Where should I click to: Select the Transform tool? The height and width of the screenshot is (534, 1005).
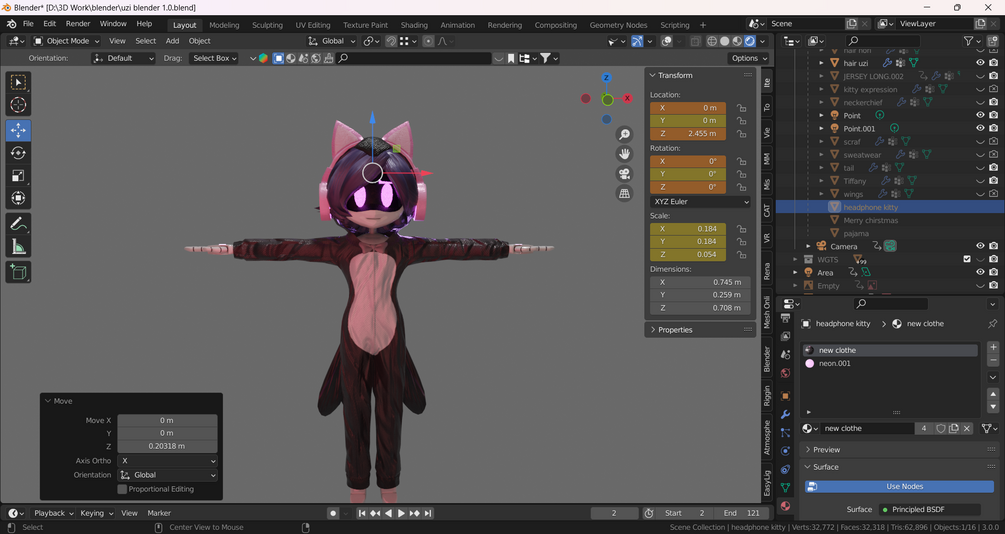pos(18,197)
